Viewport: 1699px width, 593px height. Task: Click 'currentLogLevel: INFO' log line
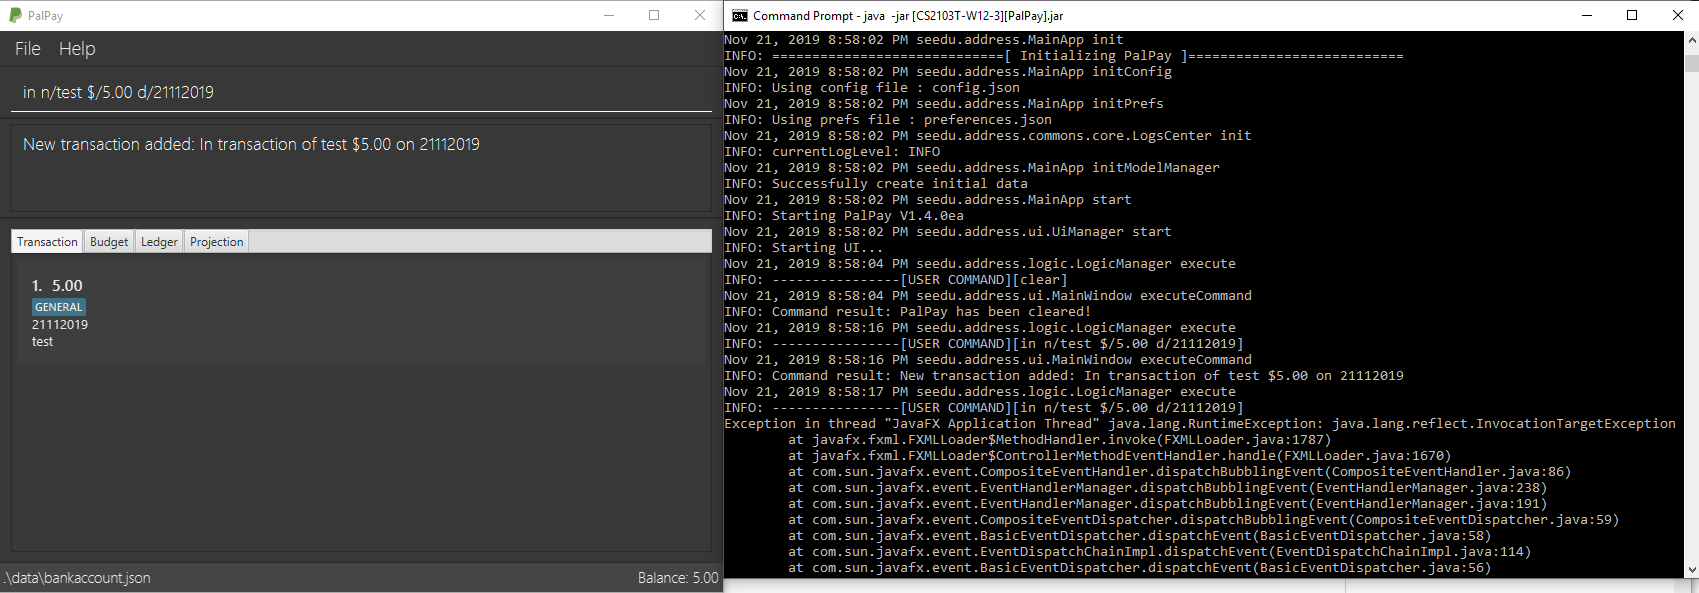coord(832,152)
